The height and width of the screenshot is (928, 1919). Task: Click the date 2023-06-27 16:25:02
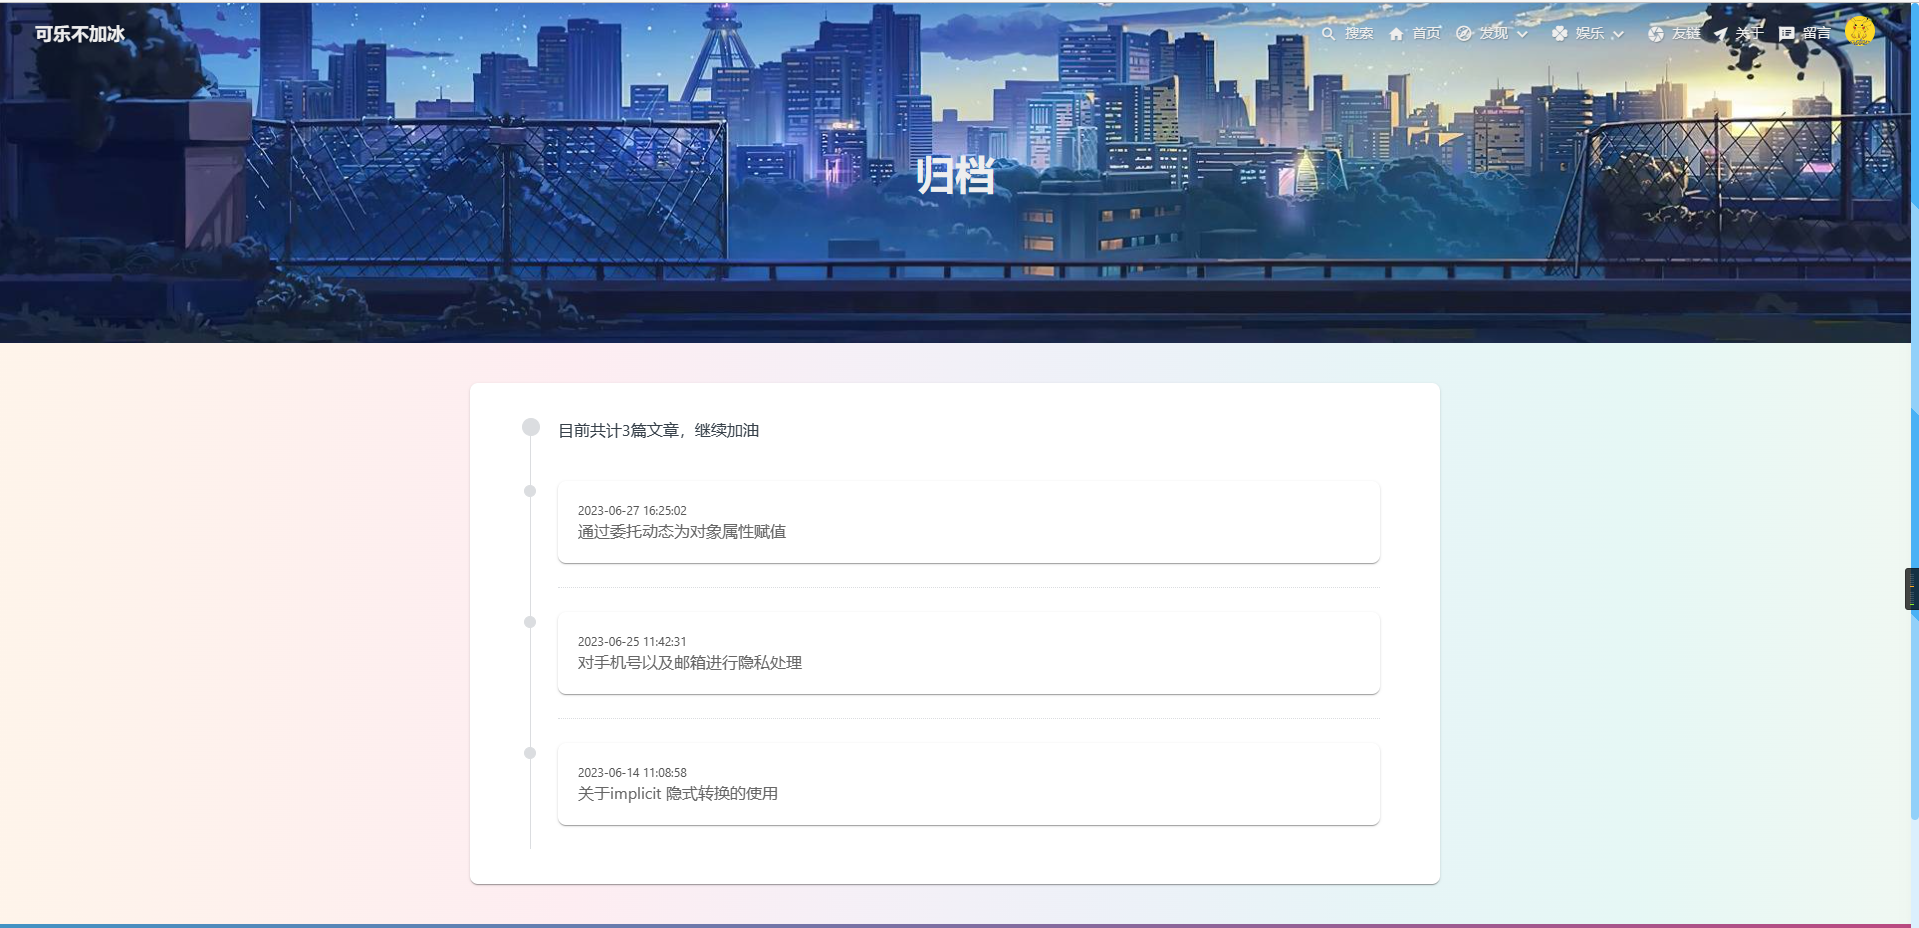click(x=632, y=511)
